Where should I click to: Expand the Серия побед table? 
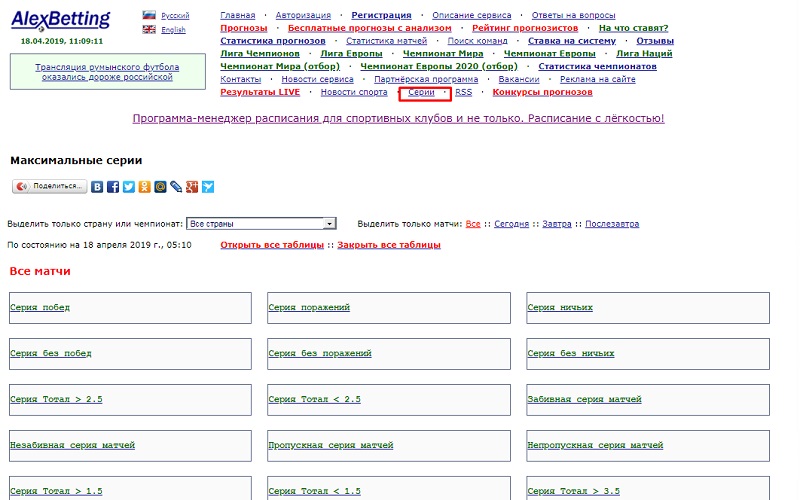pos(40,307)
